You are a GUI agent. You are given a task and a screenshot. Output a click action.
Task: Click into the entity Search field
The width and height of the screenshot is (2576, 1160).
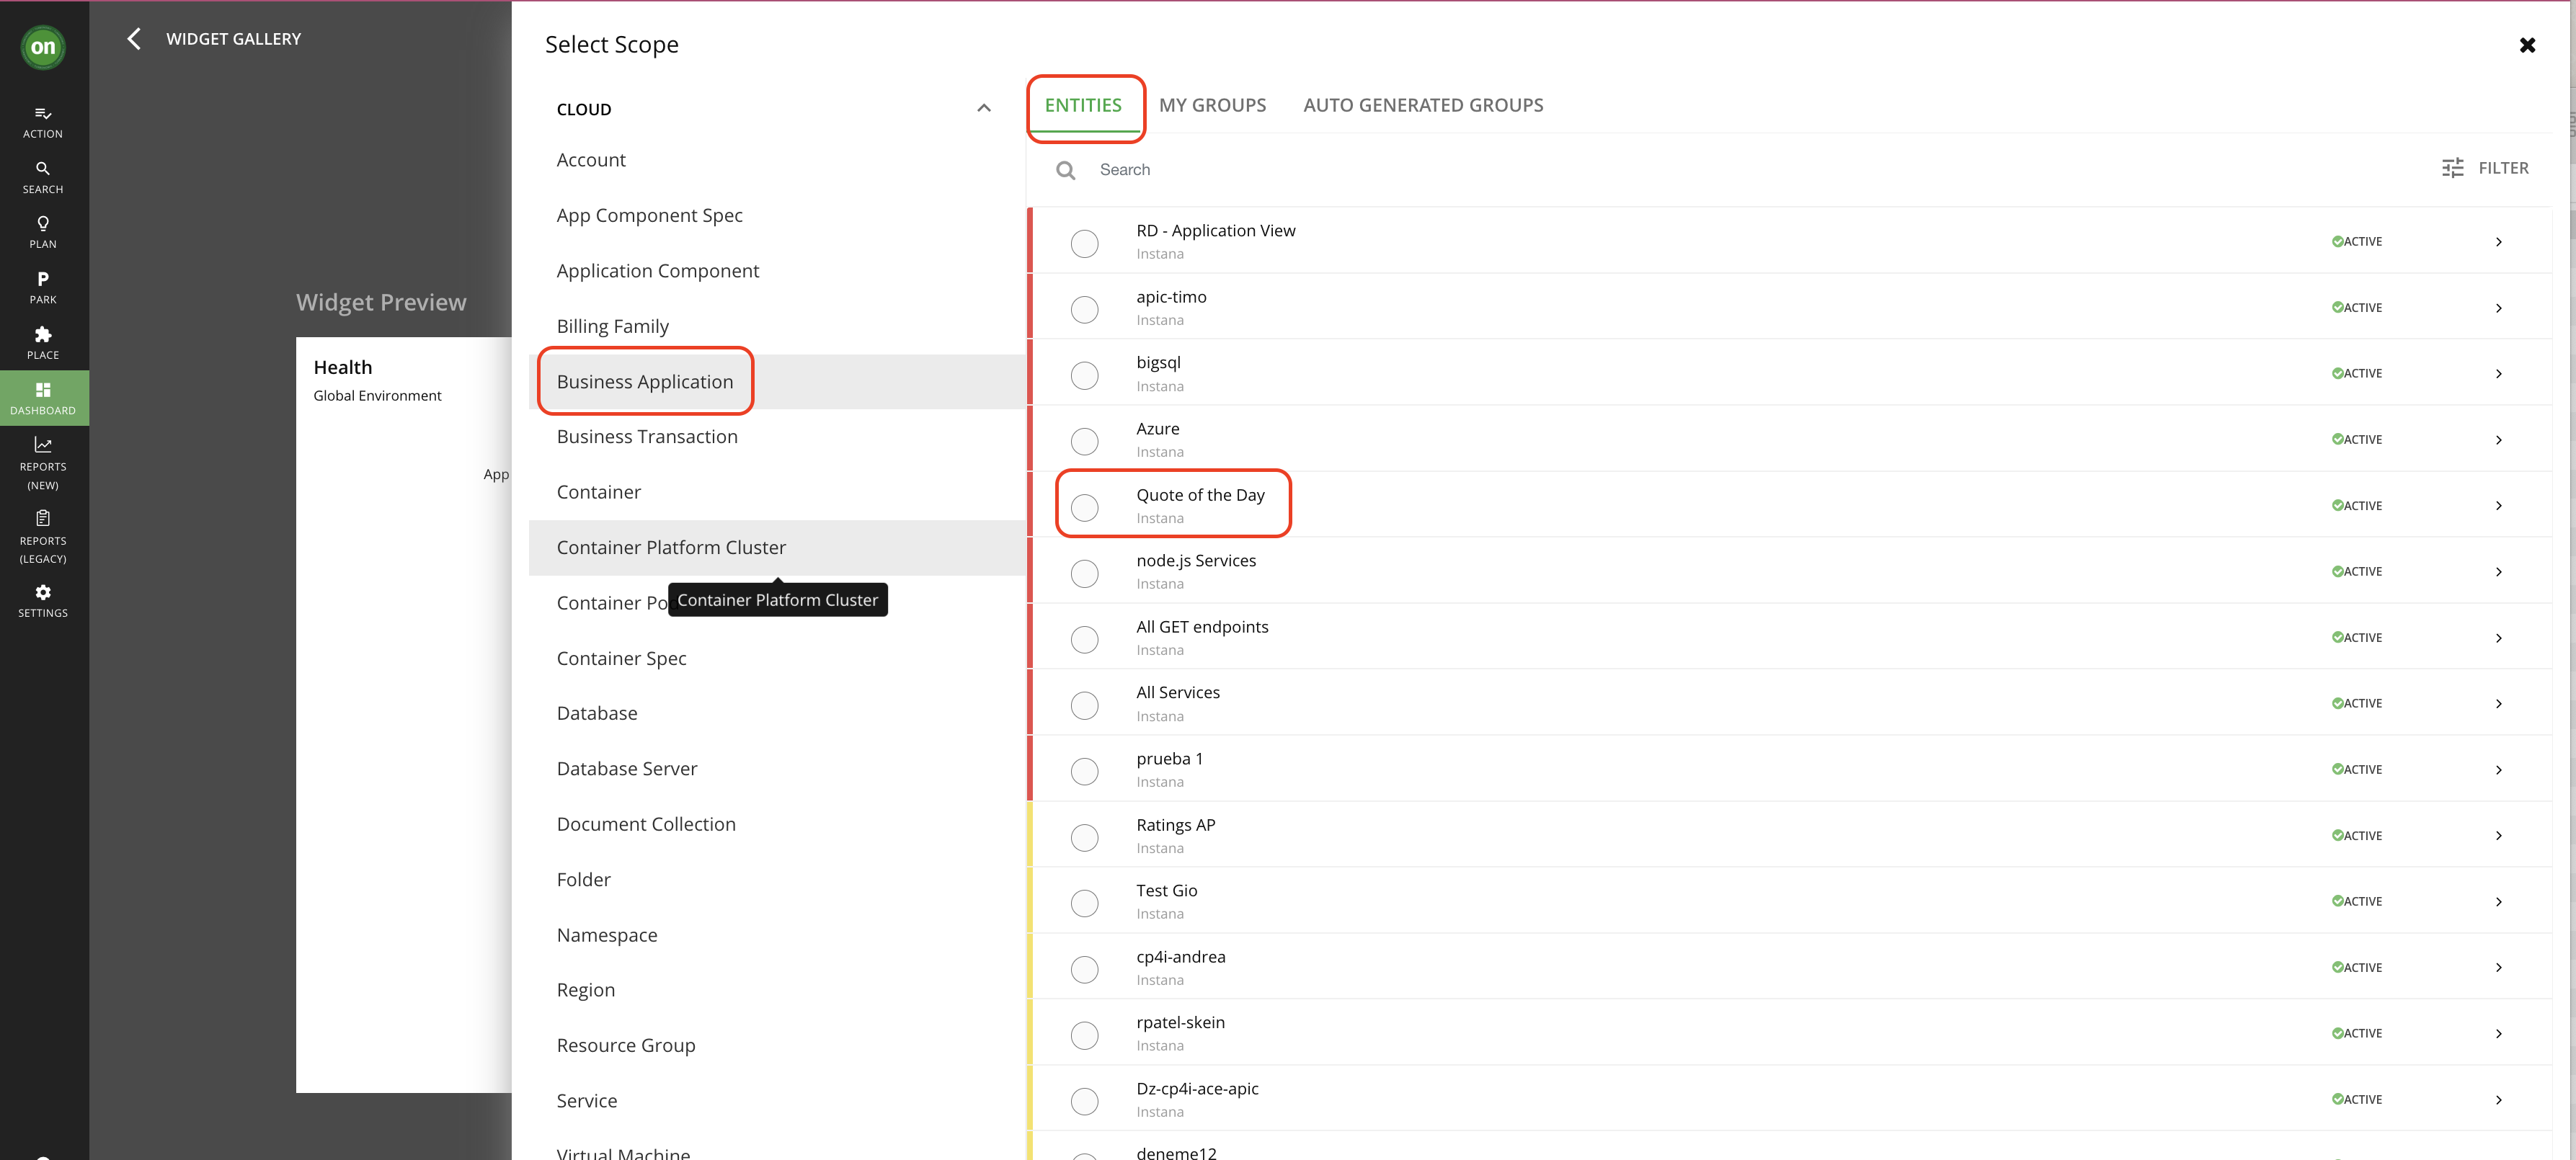[x=1400, y=170]
